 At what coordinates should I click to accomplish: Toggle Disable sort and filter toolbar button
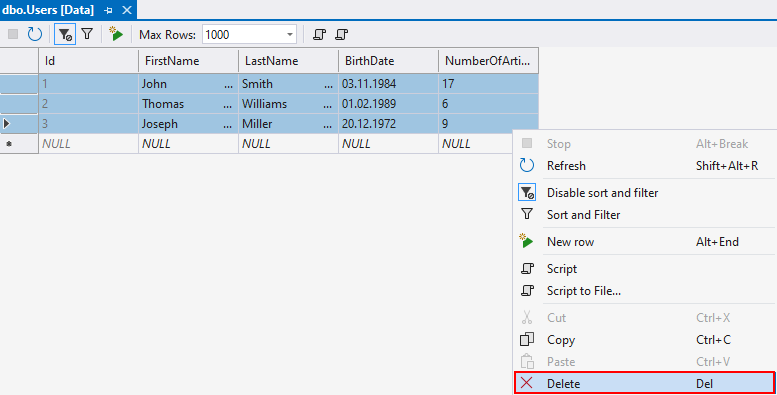click(65, 34)
